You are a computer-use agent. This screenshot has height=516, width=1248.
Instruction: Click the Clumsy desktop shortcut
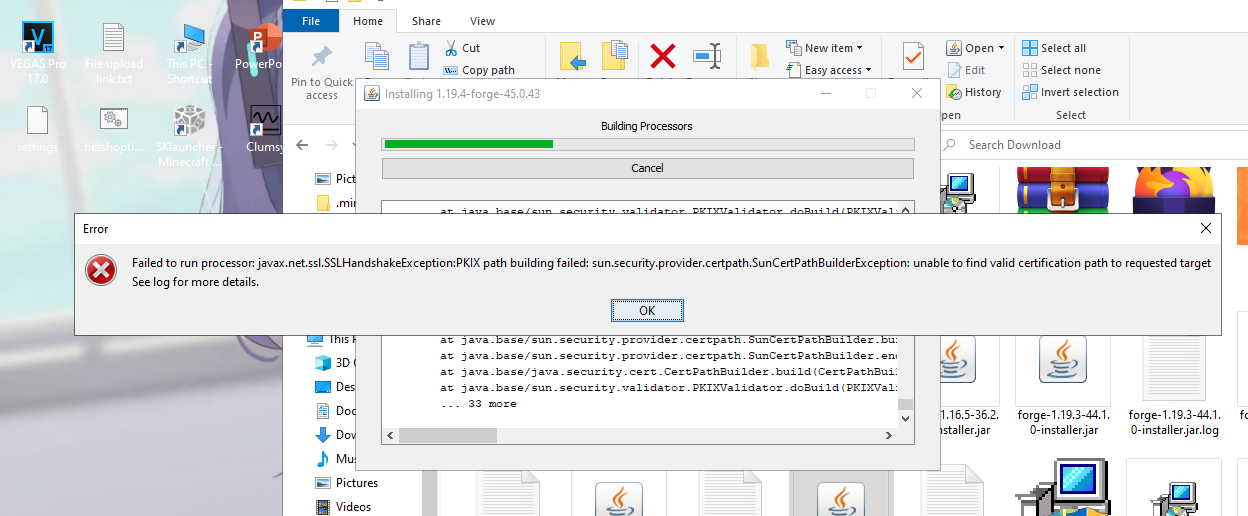(264, 130)
